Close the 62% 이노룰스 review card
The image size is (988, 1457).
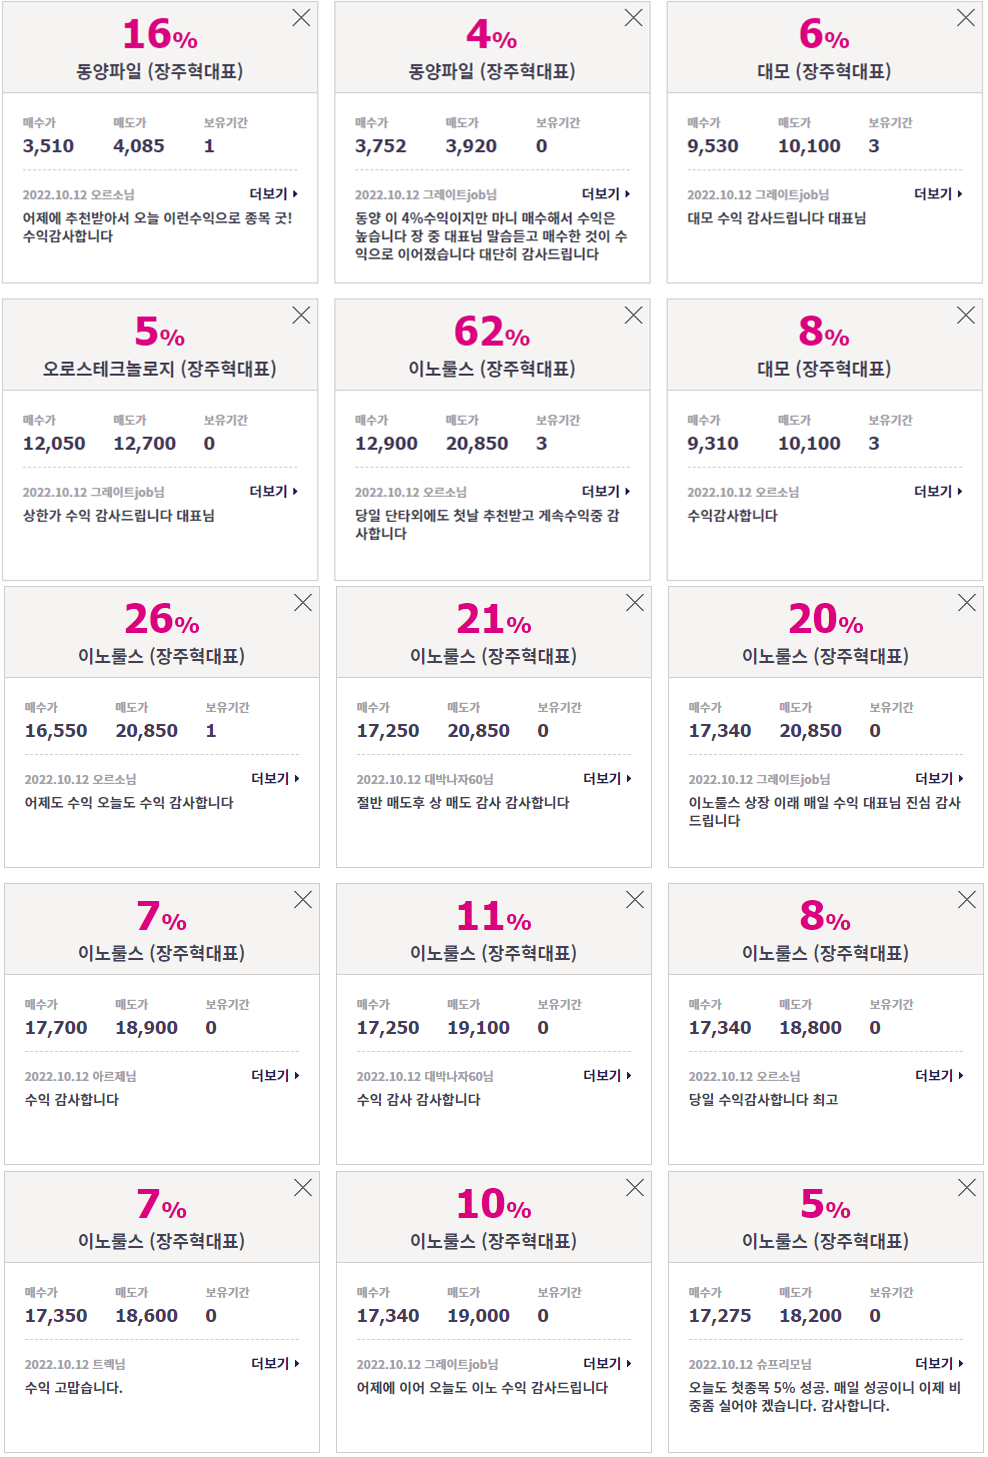pyautogui.click(x=633, y=315)
